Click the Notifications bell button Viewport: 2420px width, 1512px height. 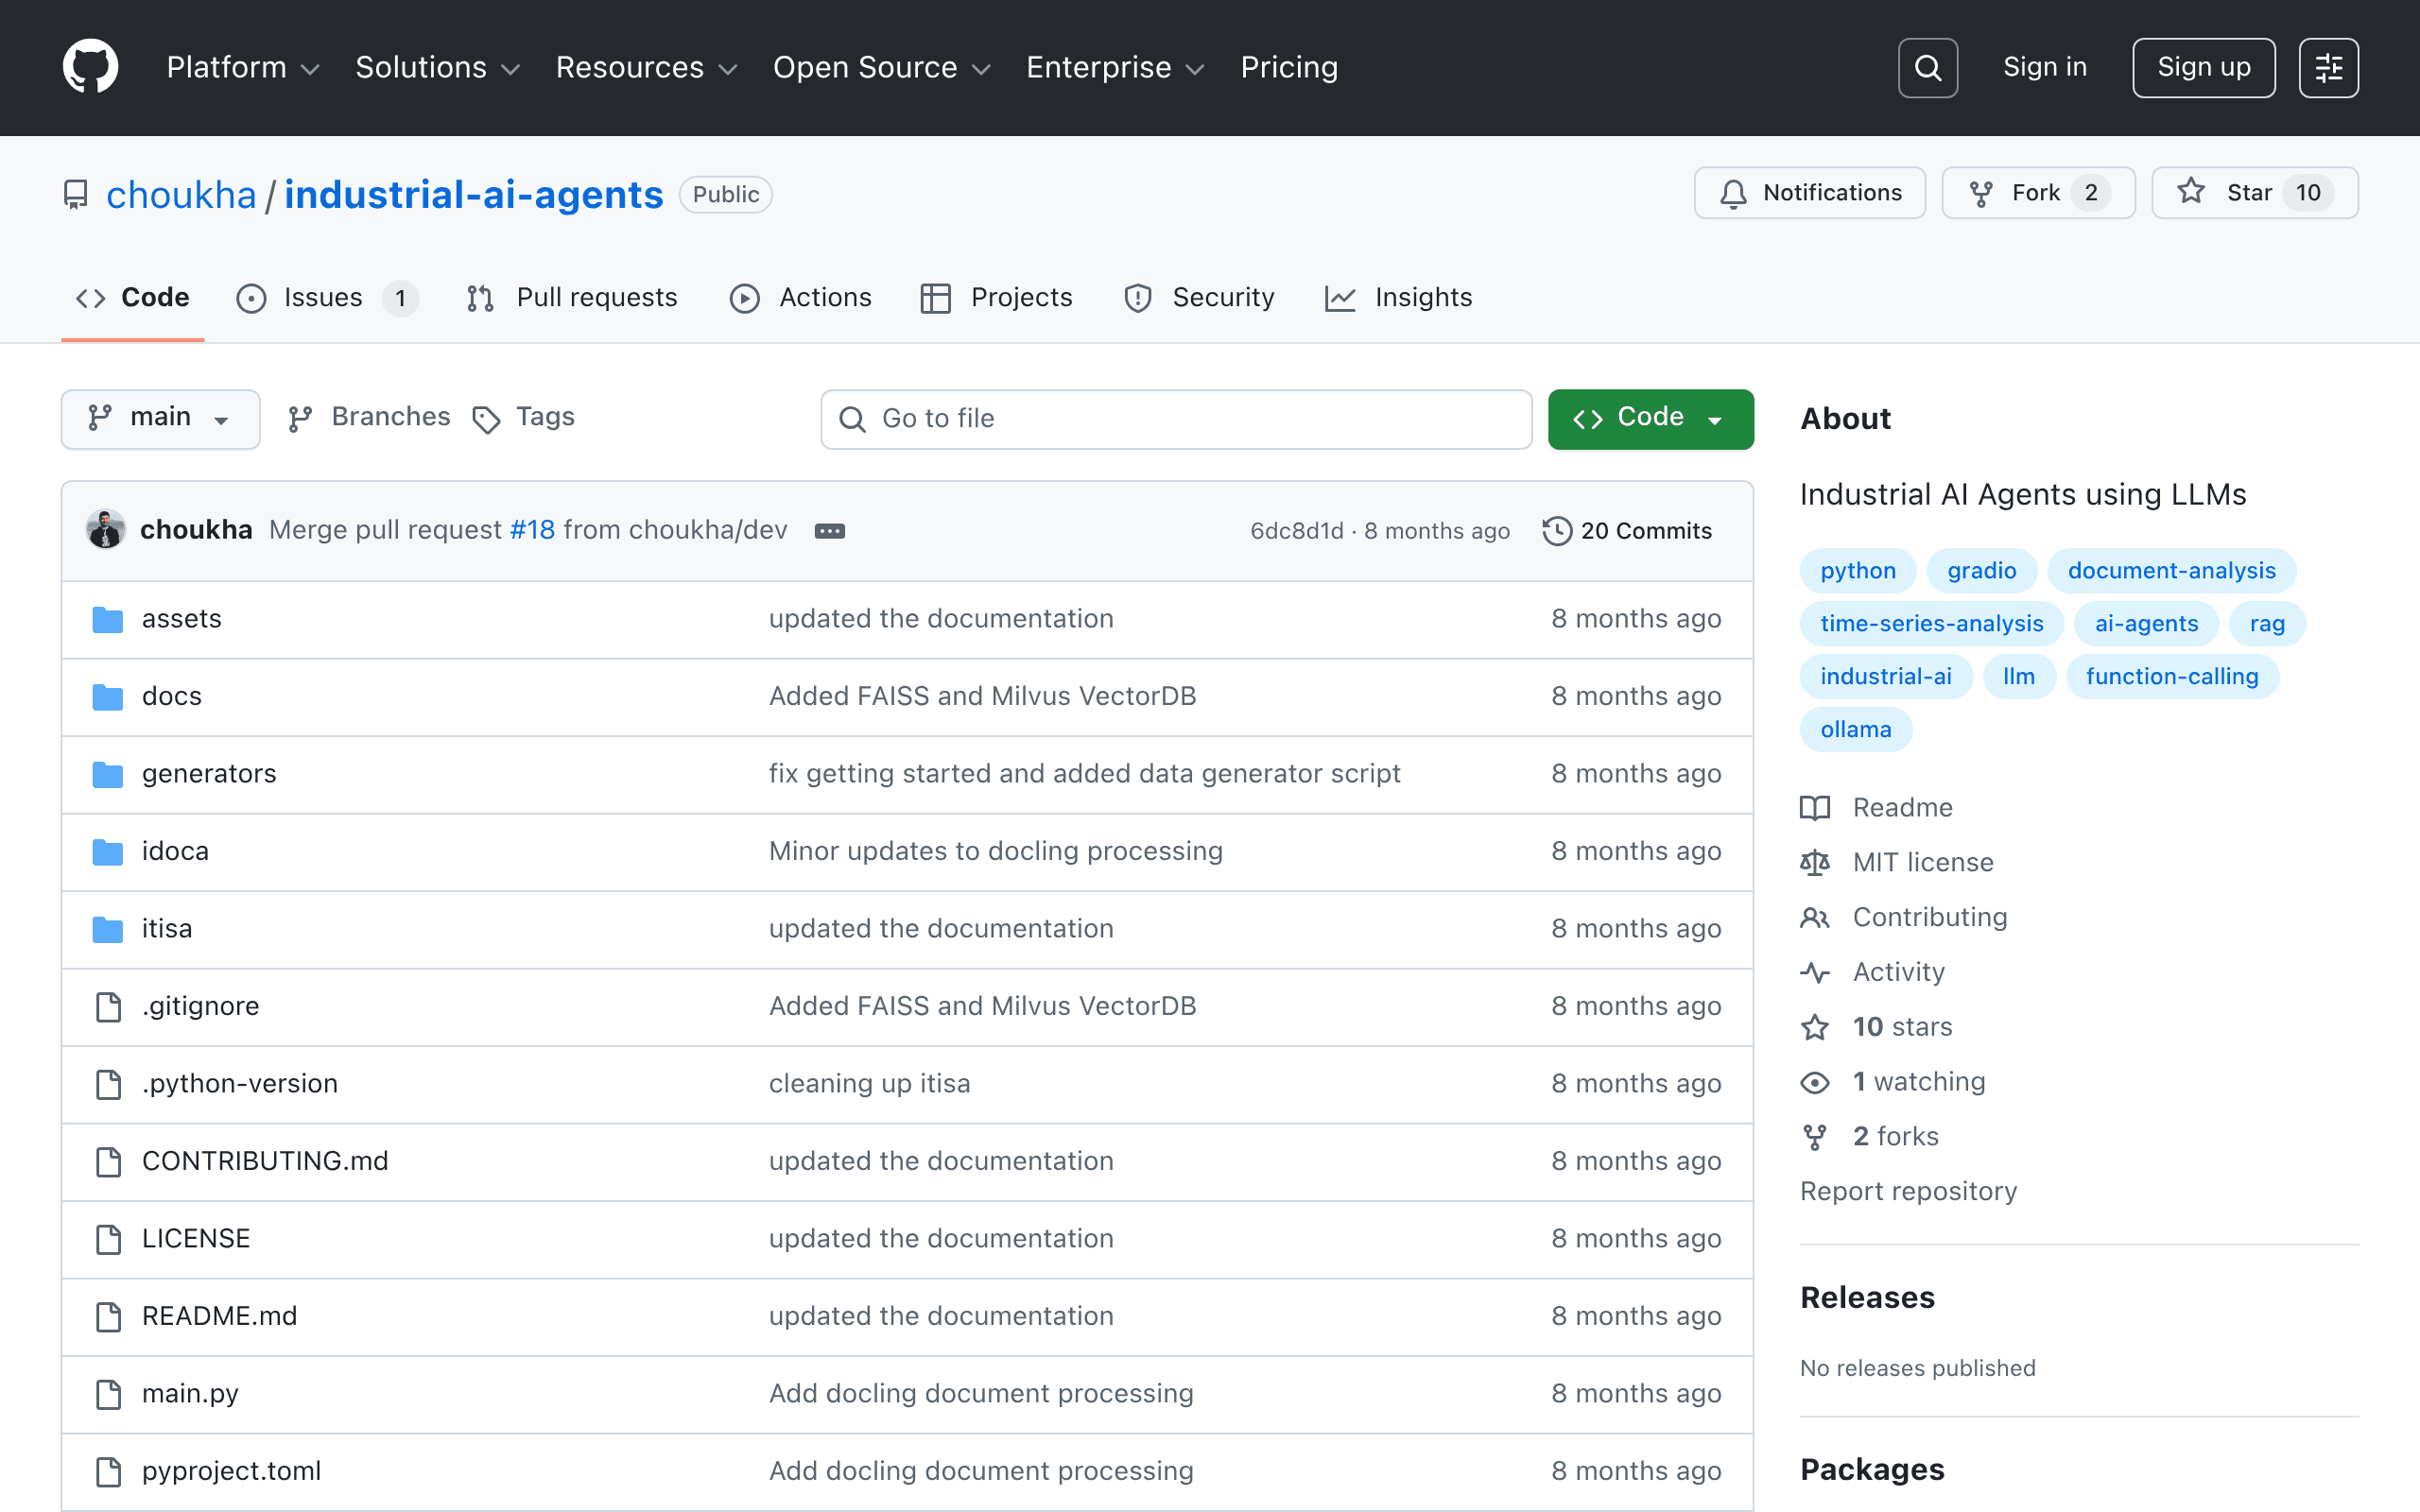coord(1809,193)
